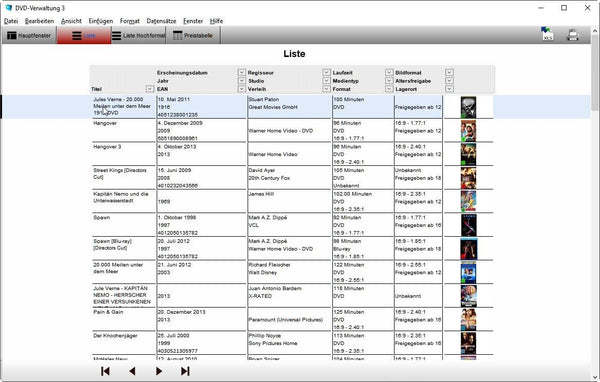Select the title 'Hangover 3'

click(107, 147)
